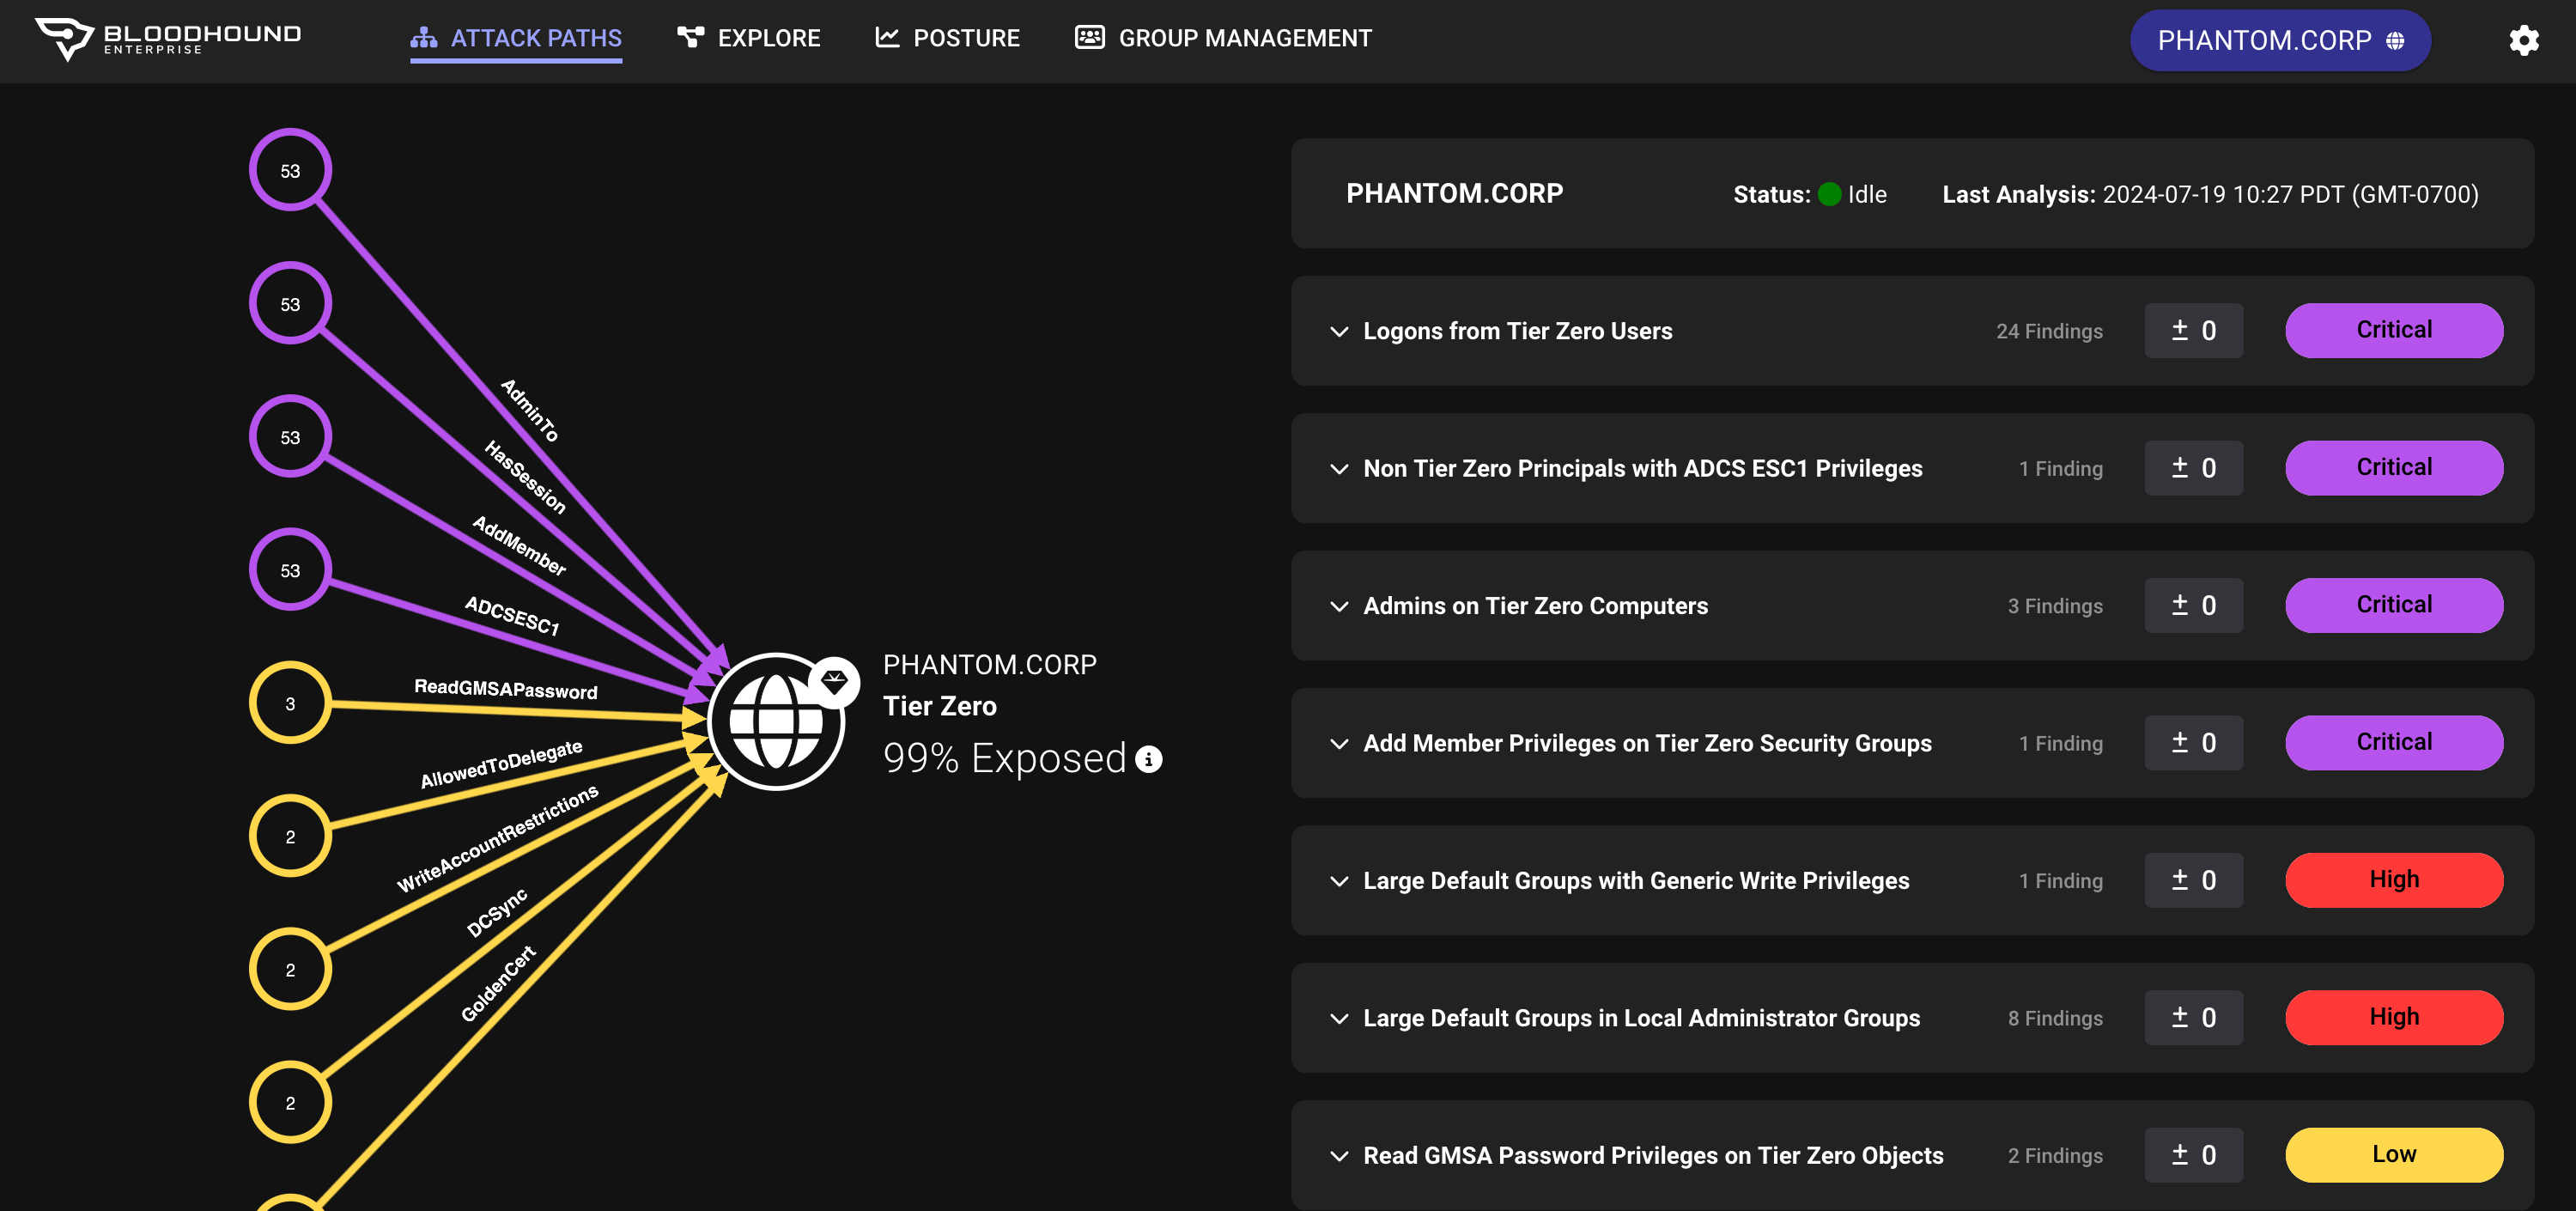Expand Large Default Groups in Local Administrator
2576x1211 pixels.
coord(1339,1018)
